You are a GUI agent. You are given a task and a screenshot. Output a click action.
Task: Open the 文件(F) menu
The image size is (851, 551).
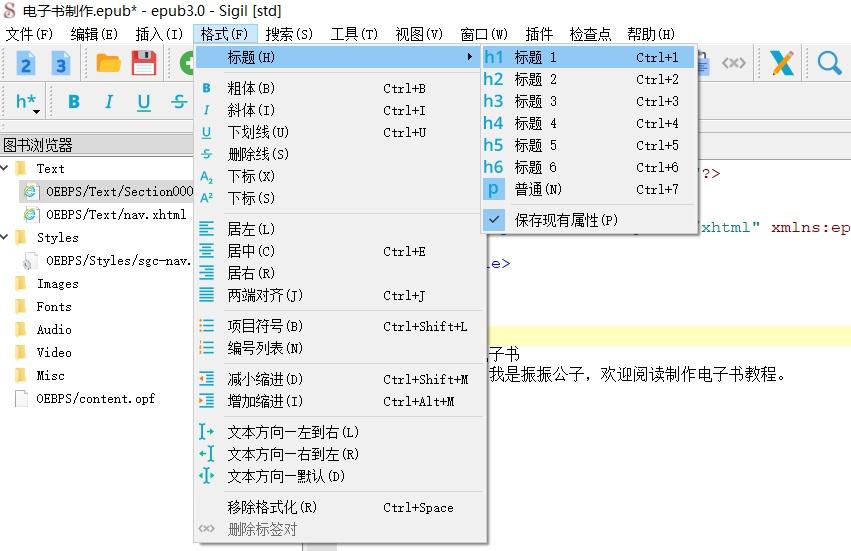[x=29, y=34]
